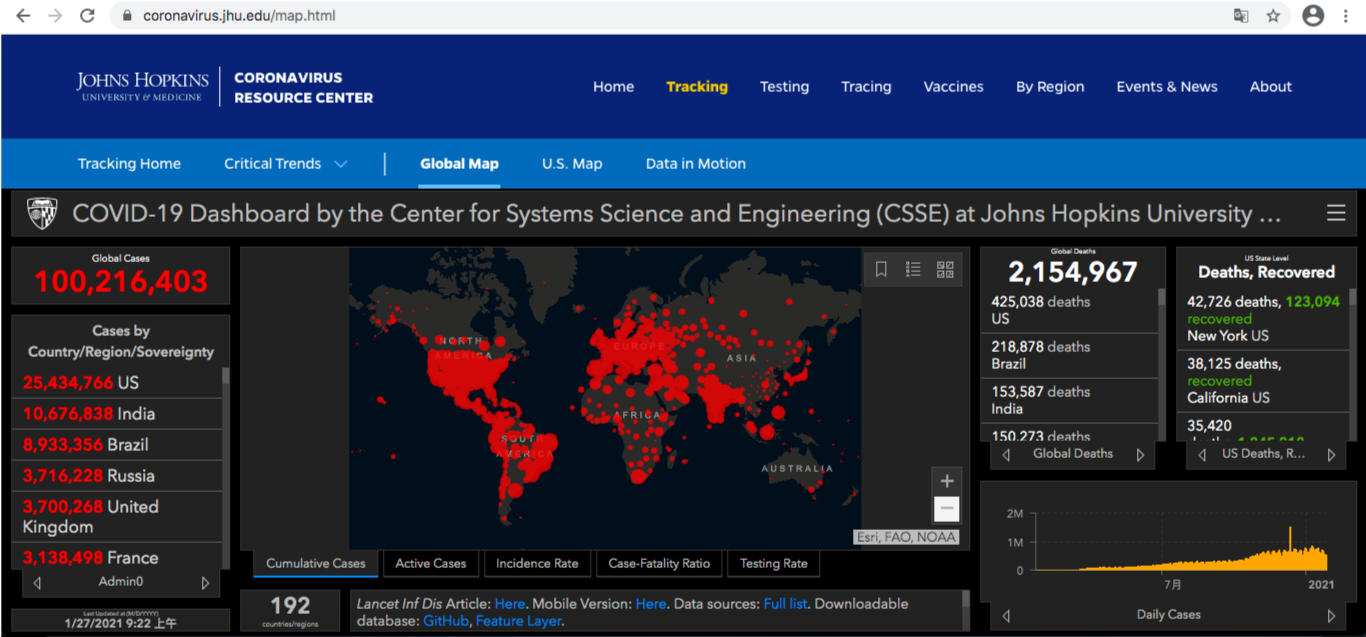Image resolution: width=1366 pixels, height=637 pixels.
Task: Zoom out on the map
Action: (947, 510)
